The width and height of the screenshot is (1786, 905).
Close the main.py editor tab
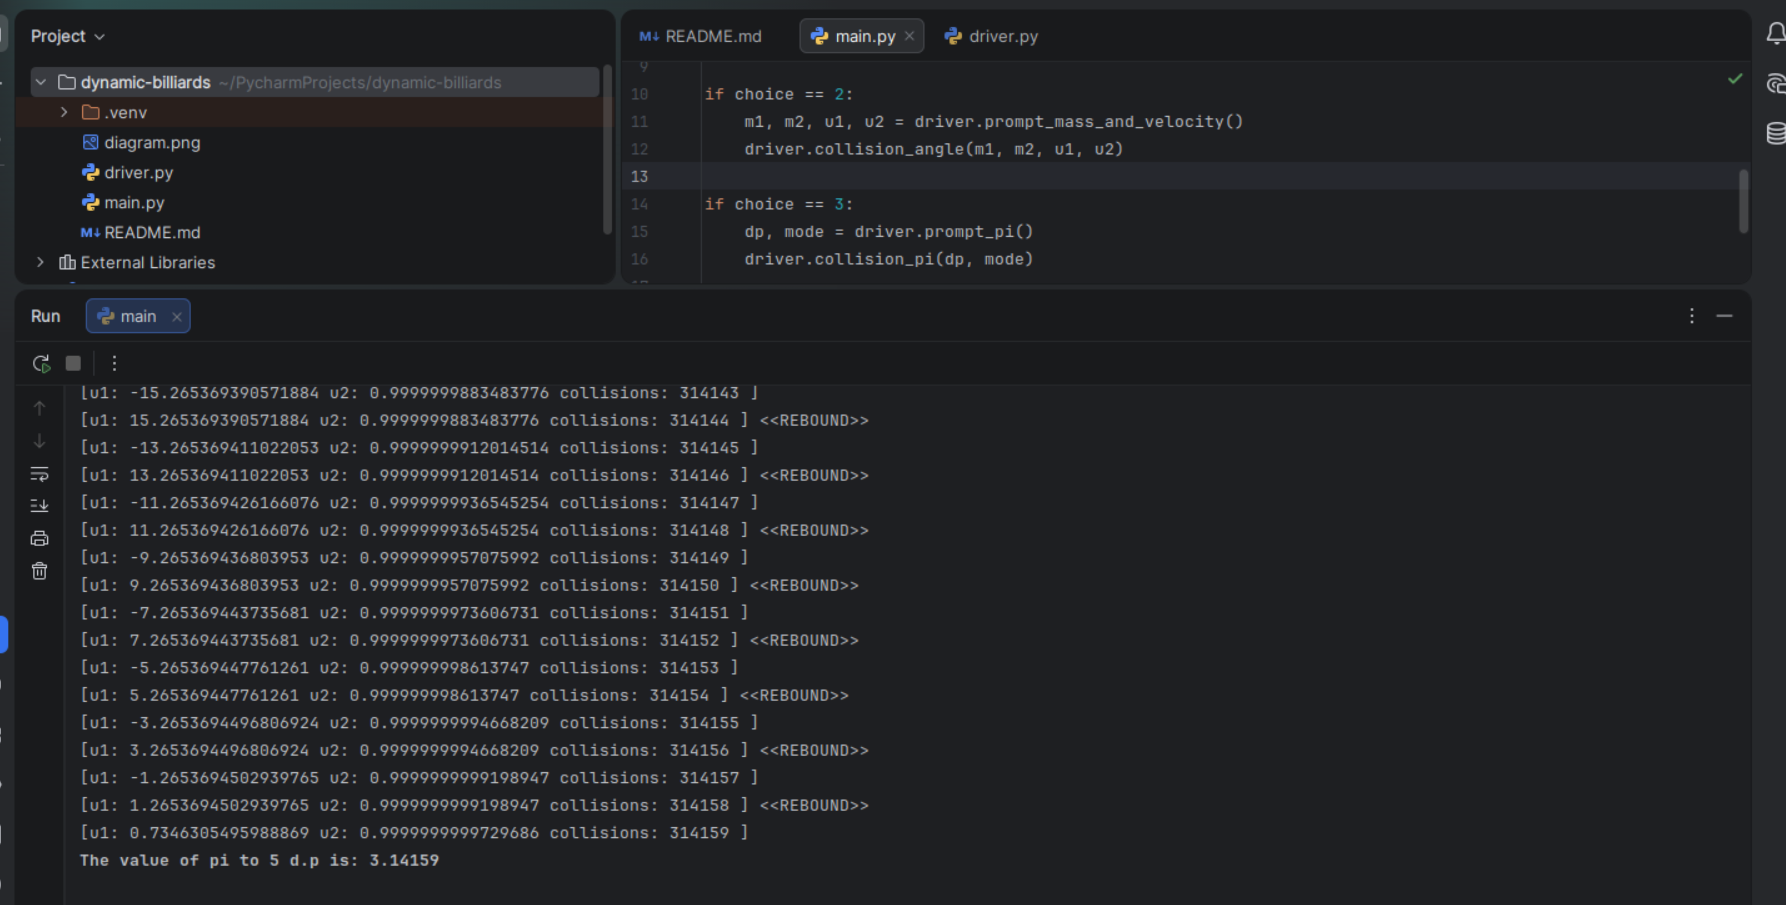tap(909, 36)
